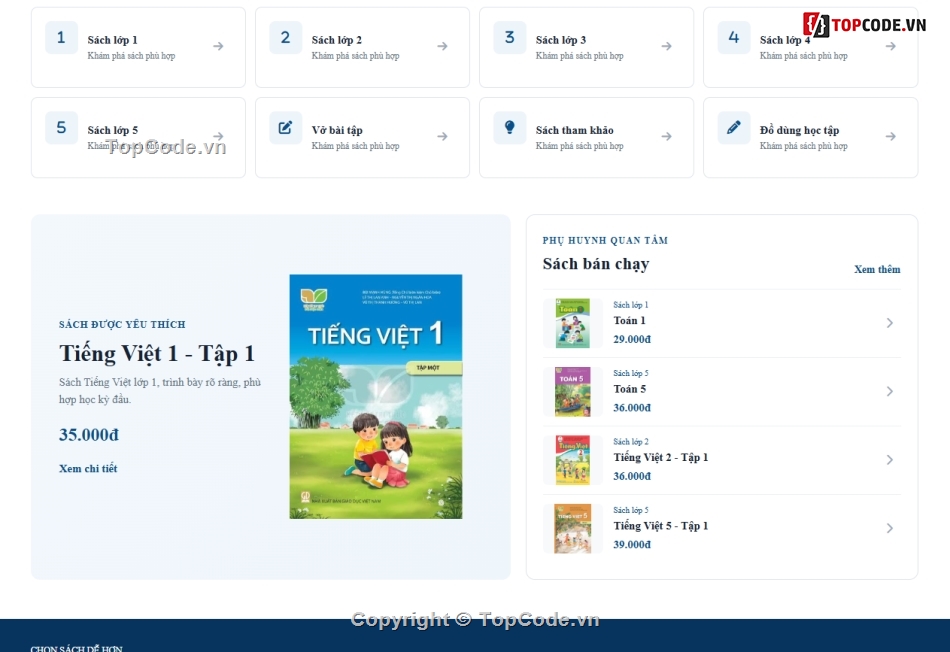Click the arrow on Vở bài tập card
Screen dimensions: 950x652
(442, 136)
